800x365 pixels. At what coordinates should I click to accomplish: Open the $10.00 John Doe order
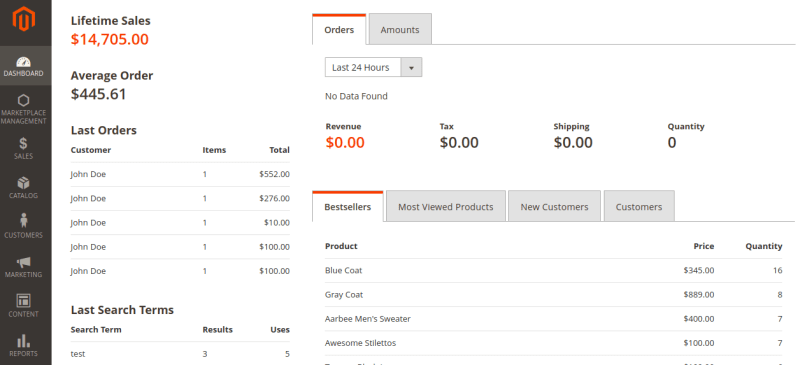click(180, 223)
